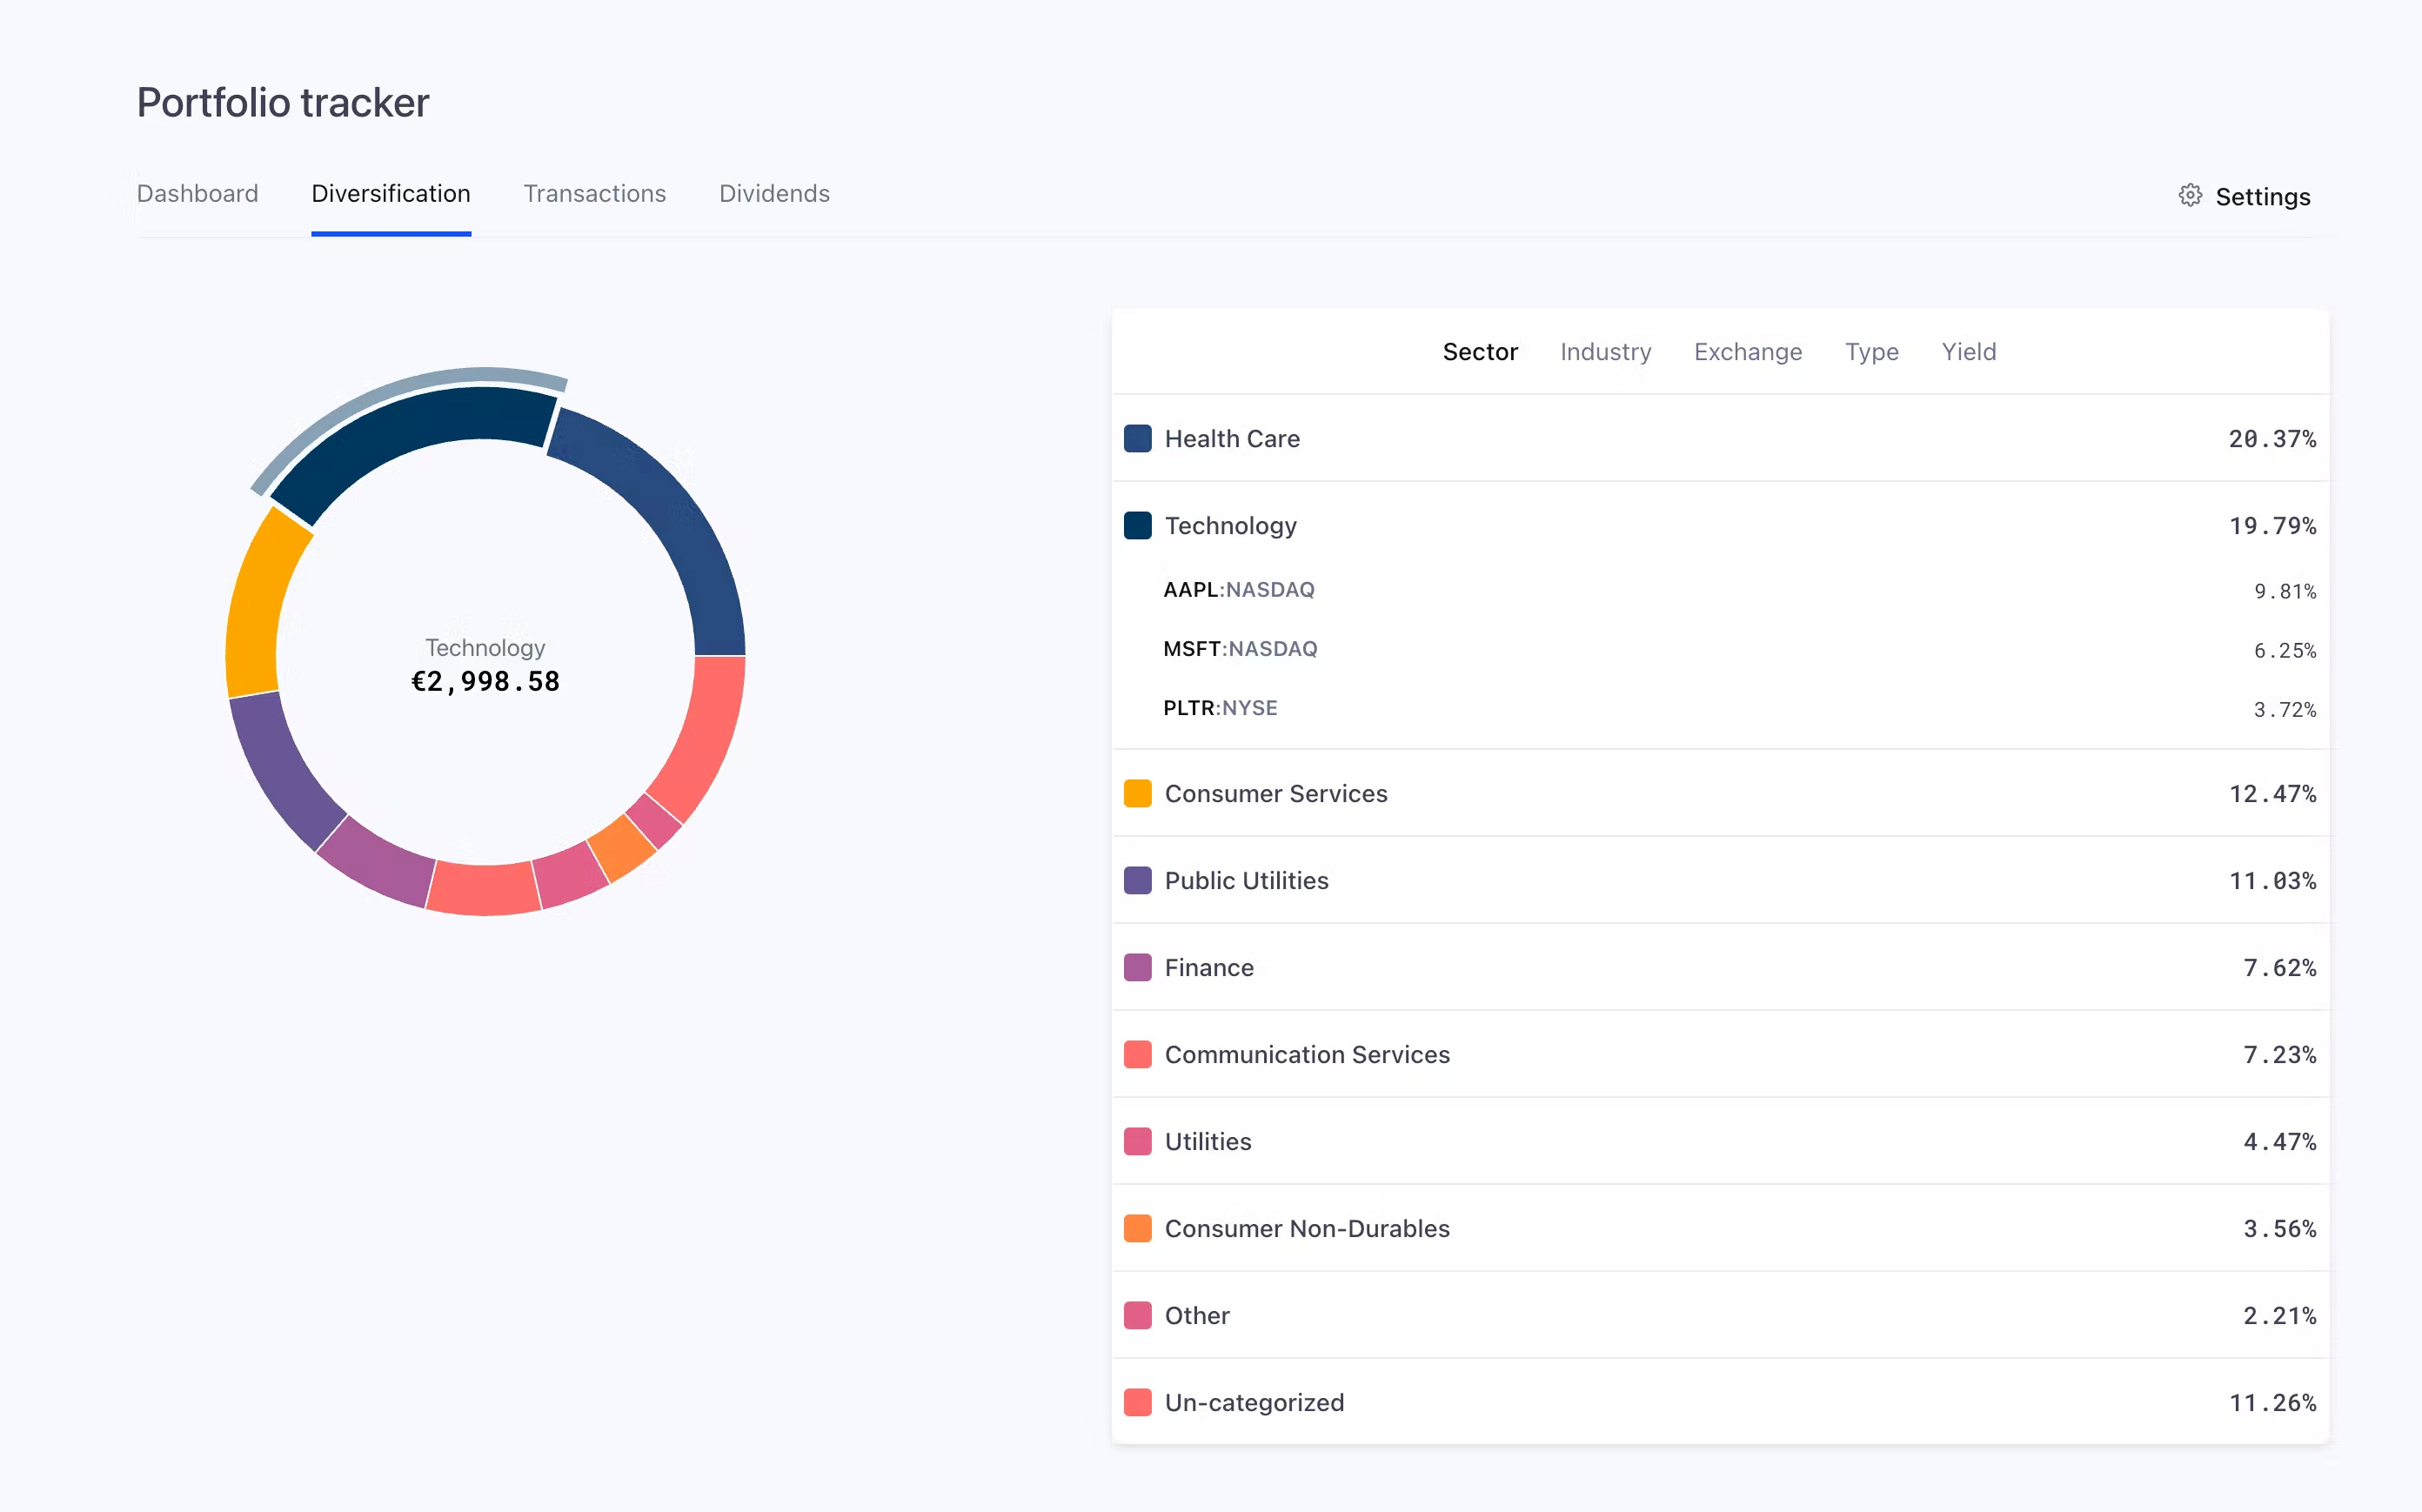Expand the Public Utilities row
The image size is (2422, 1512).
(1246, 881)
